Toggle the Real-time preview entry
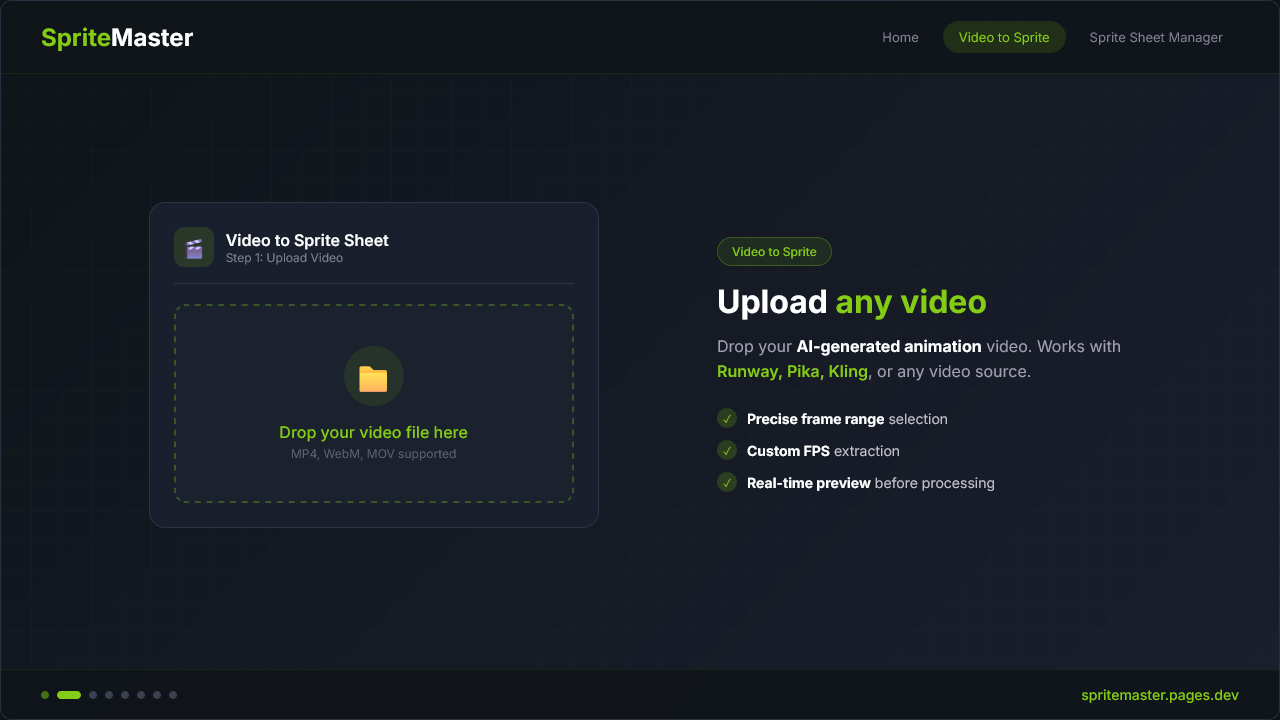Image resolution: width=1280 pixels, height=720 pixels. (x=871, y=483)
